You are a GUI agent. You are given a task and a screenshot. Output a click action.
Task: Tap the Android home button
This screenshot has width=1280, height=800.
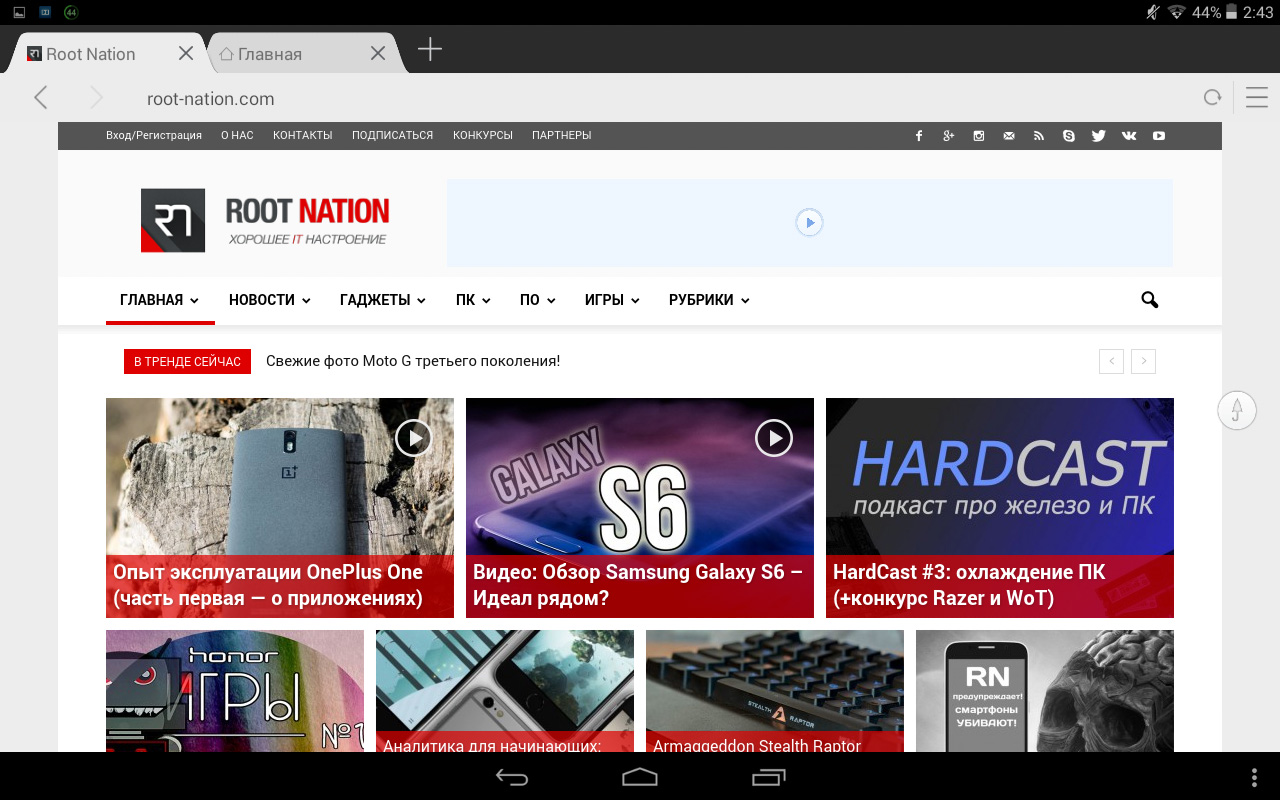coord(640,777)
